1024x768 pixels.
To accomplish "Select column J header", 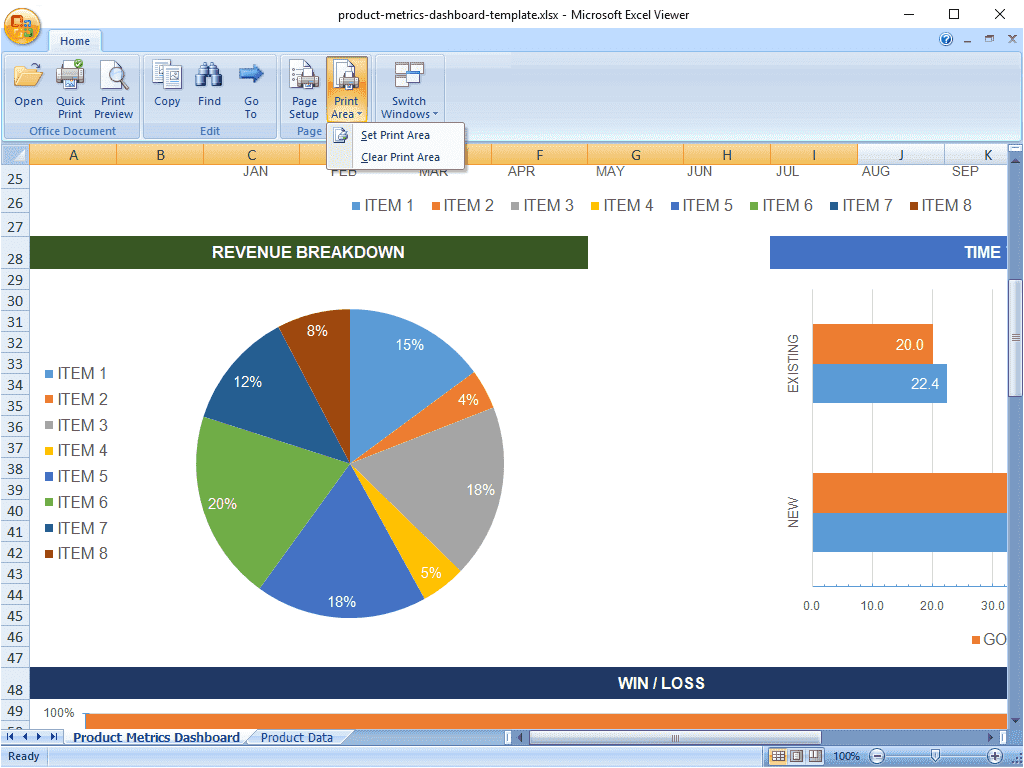I will (x=901, y=155).
